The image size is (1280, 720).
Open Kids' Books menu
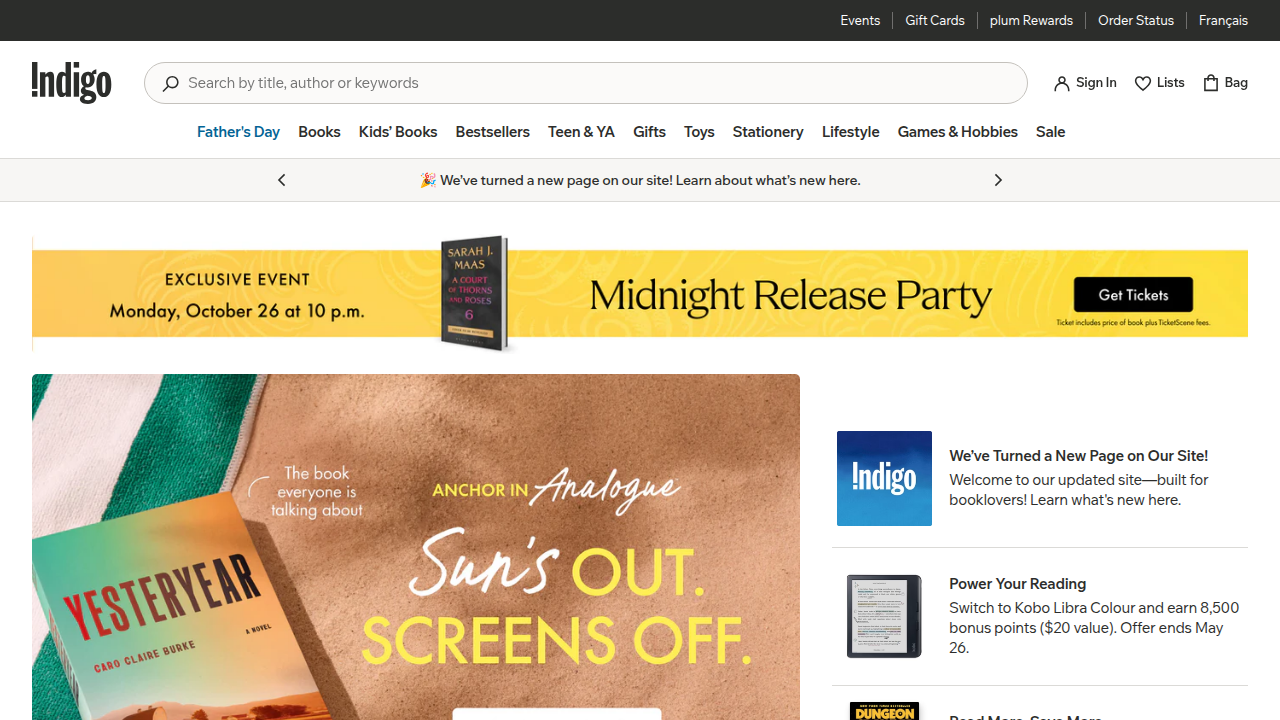tap(398, 132)
